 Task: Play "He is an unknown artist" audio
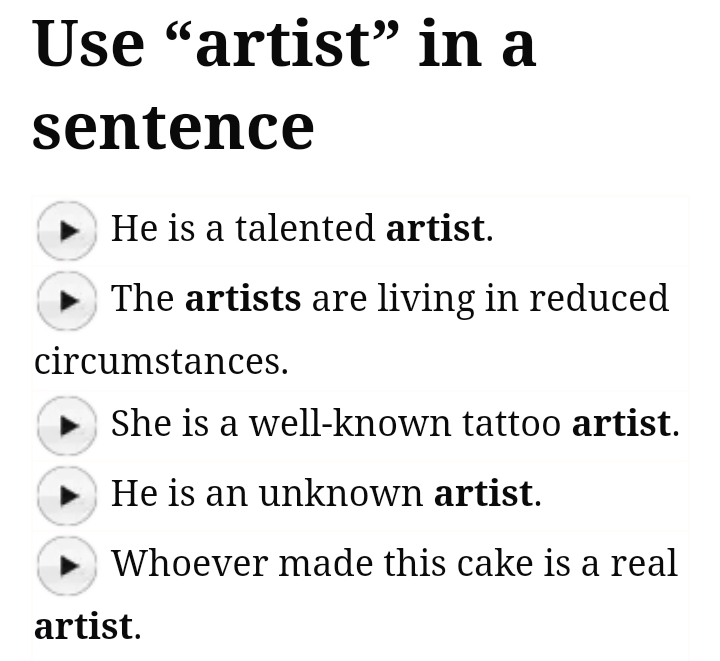point(66,495)
